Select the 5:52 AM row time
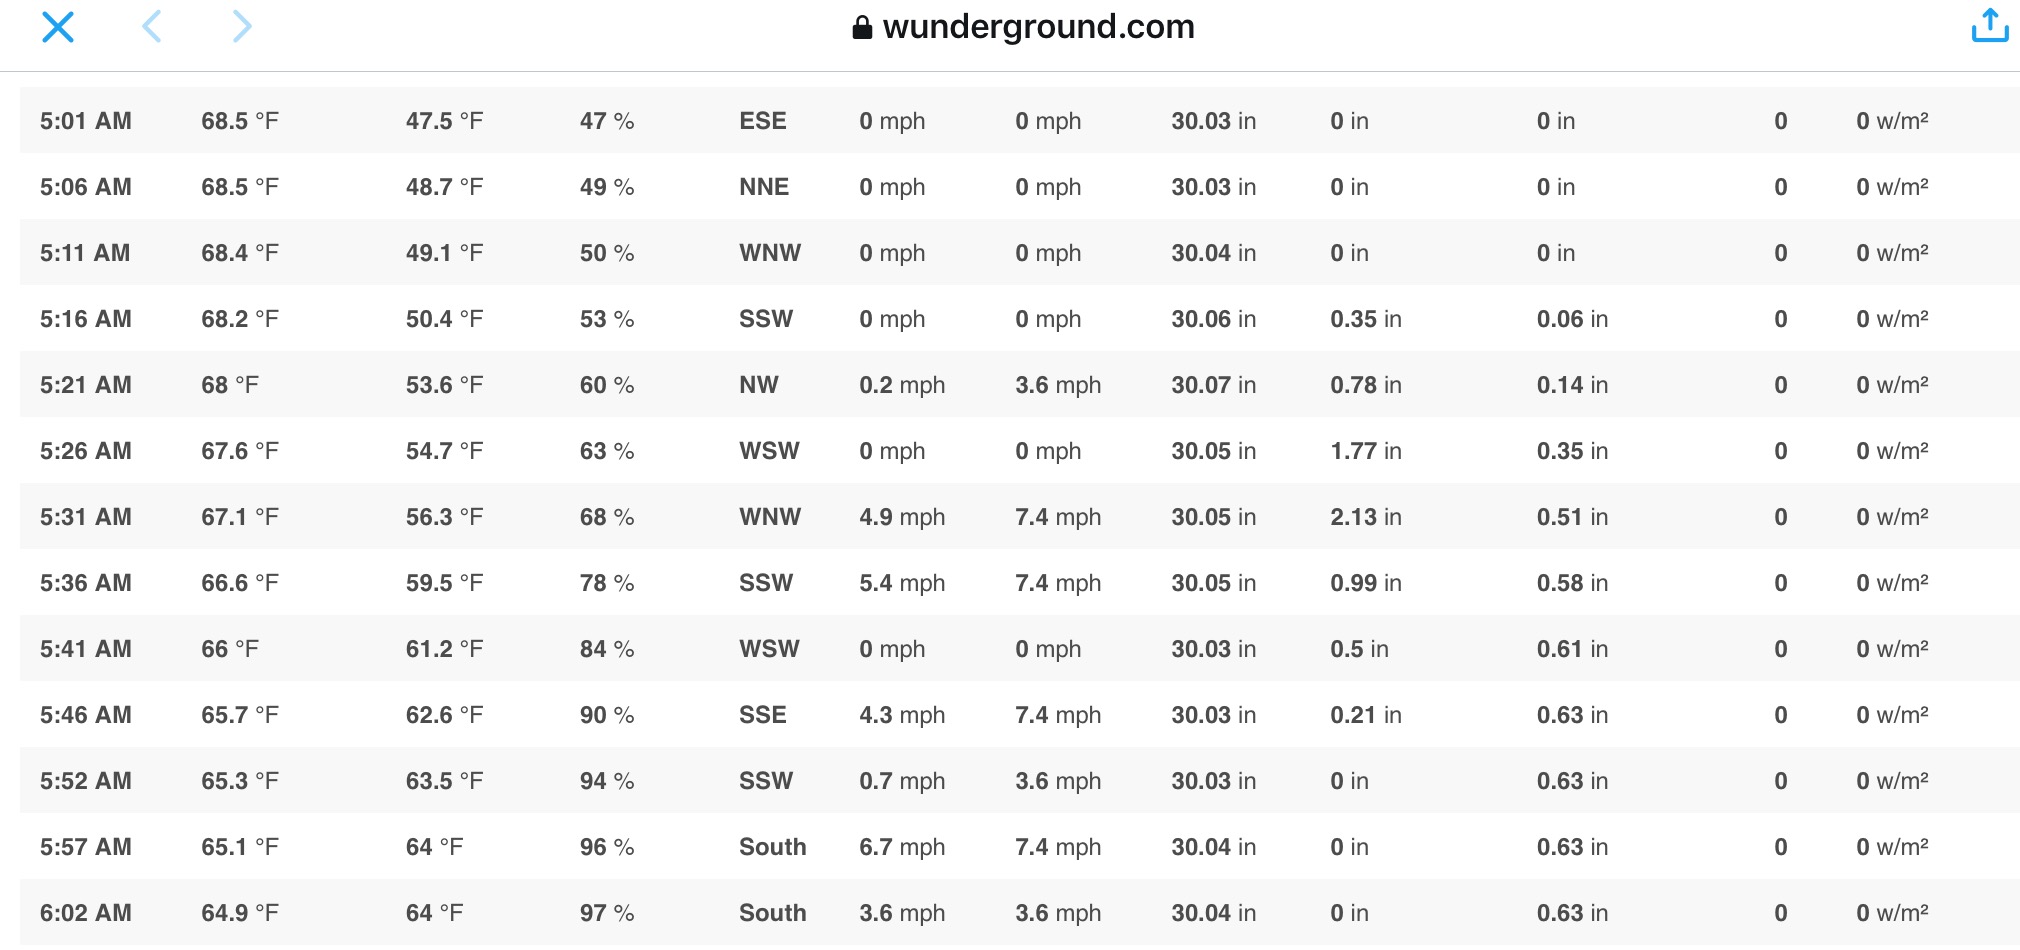2020x950 pixels. [x=86, y=781]
